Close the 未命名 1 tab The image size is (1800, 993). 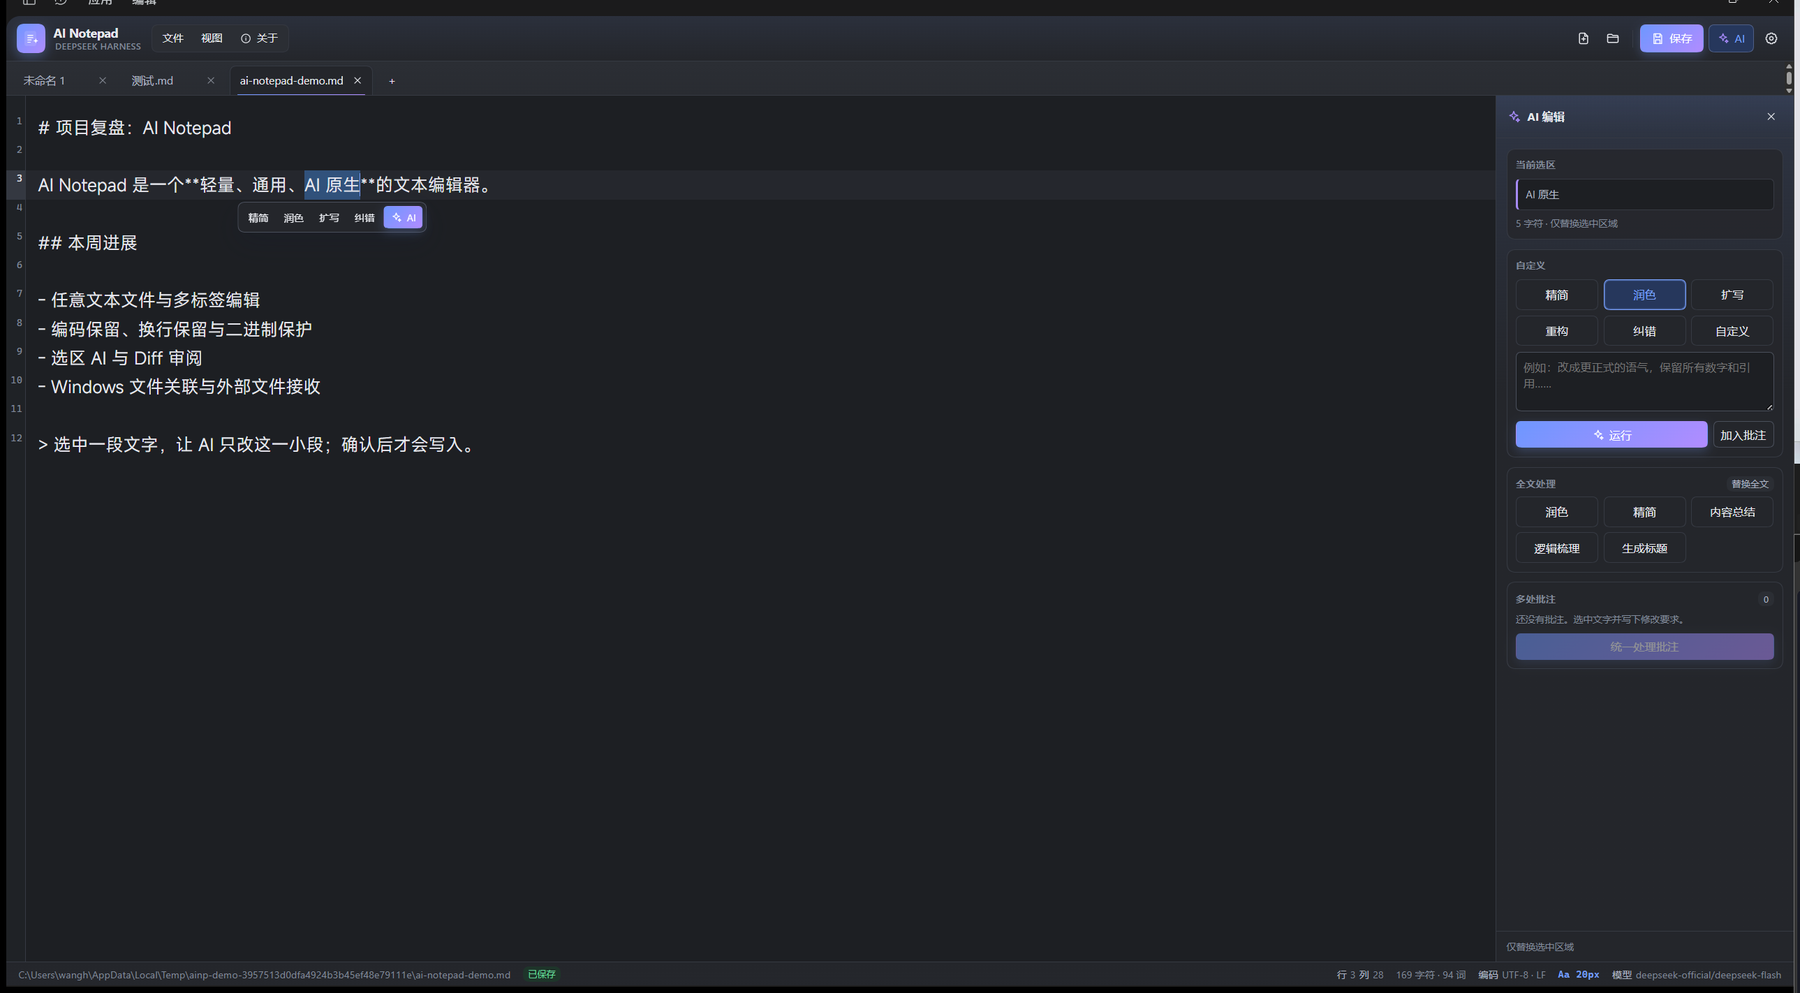coord(102,81)
